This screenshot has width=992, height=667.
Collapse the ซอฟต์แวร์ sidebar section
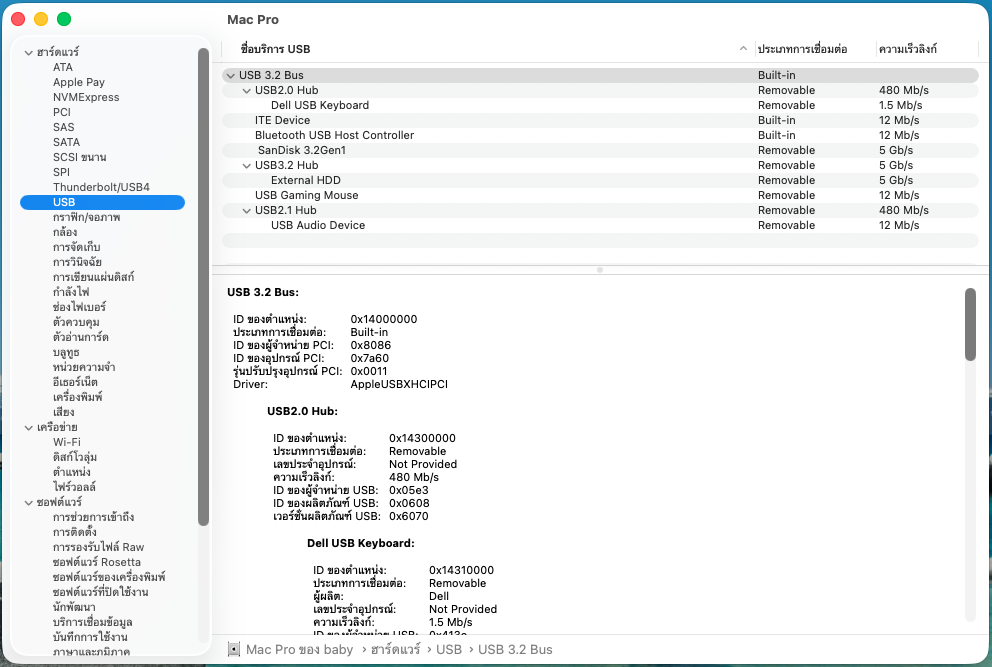(28, 503)
